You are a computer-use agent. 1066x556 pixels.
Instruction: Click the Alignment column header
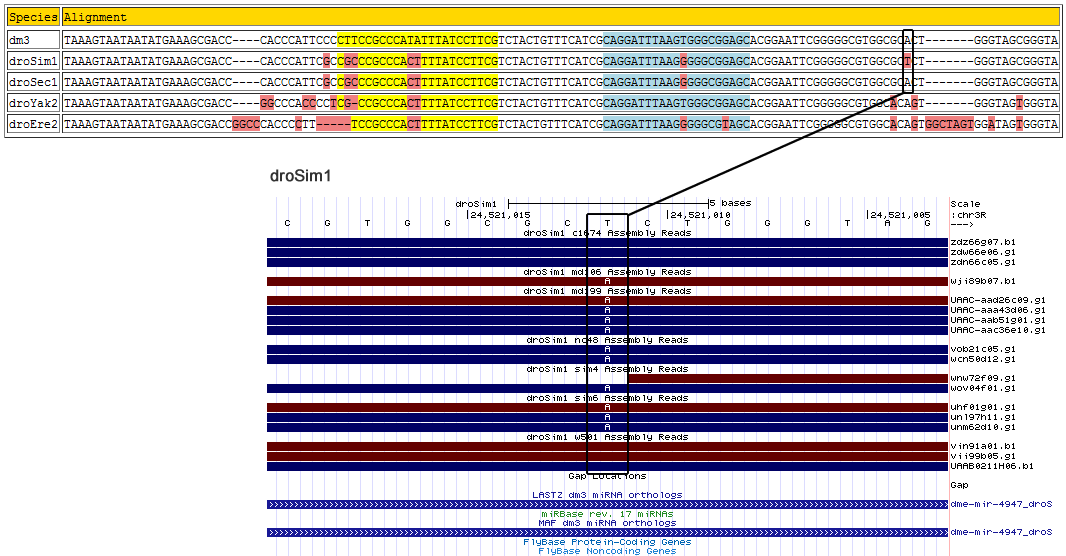96,17
